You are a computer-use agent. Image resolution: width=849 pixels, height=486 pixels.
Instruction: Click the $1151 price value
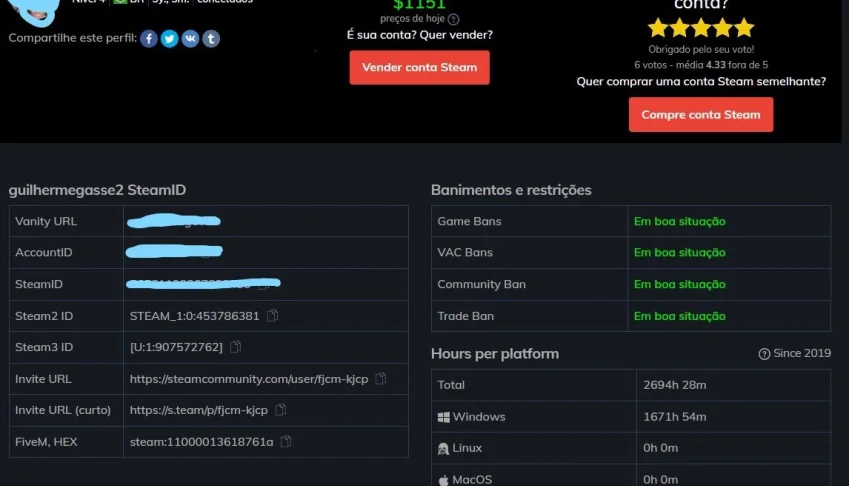coord(420,4)
